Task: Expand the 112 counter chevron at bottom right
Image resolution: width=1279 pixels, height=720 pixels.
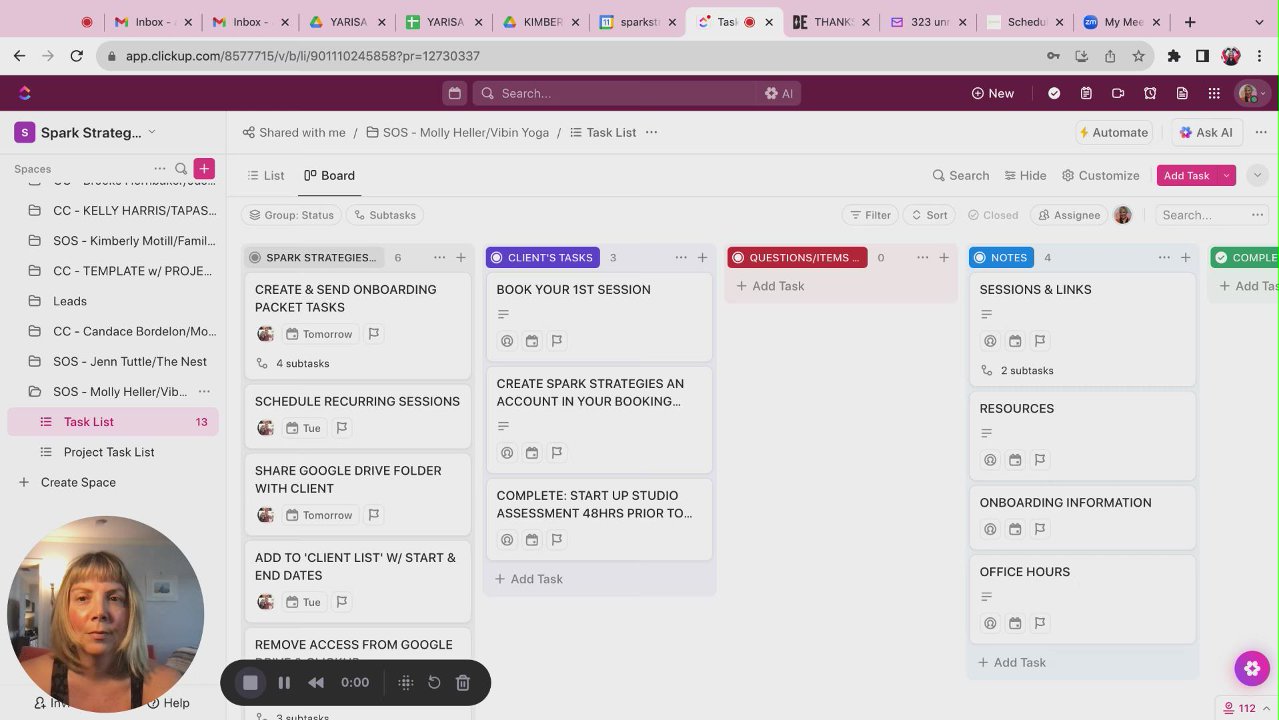Action: [x=1267, y=709]
